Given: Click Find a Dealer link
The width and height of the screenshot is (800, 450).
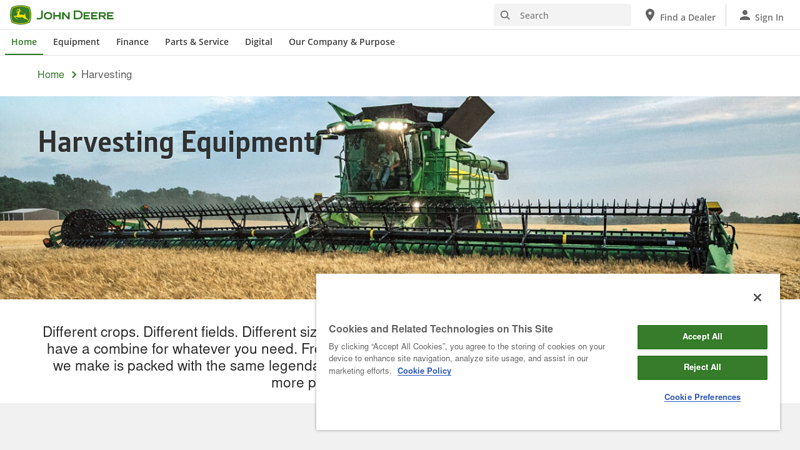Looking at the screenshot, I should pyautogui.click(x=680, y=16).
